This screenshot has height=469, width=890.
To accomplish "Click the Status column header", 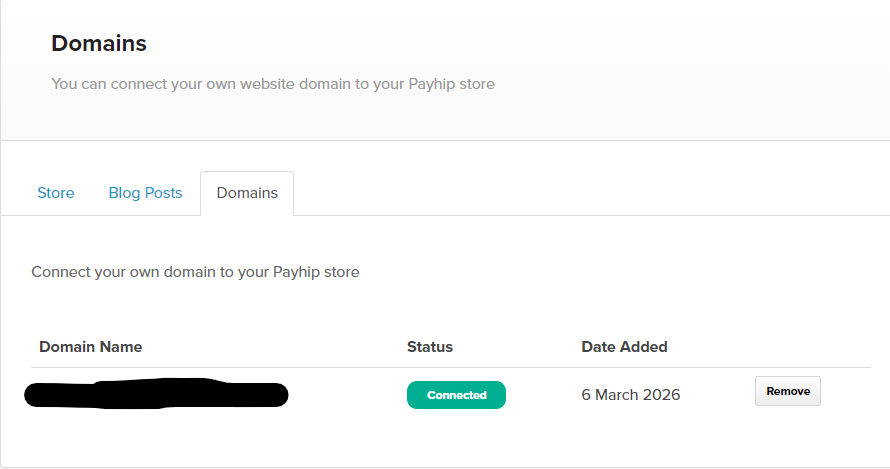I will pyautogui.click(x=430, y=347).
